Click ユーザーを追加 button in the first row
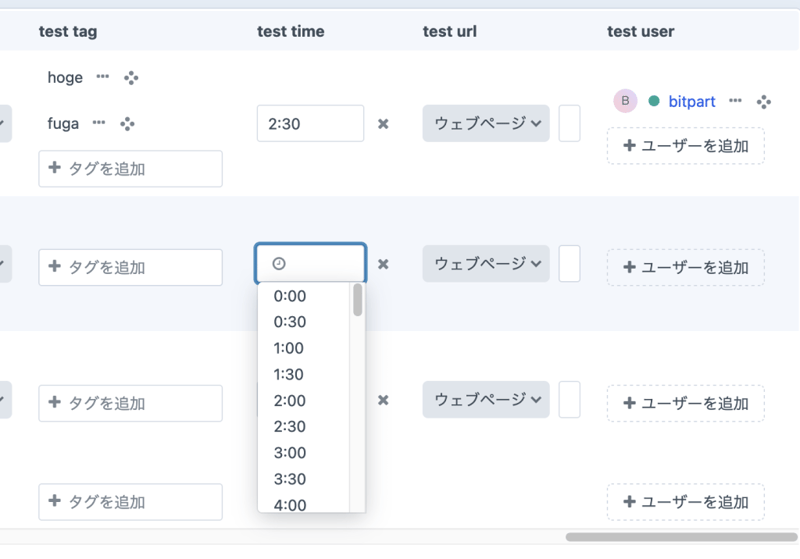 [685, 146]
